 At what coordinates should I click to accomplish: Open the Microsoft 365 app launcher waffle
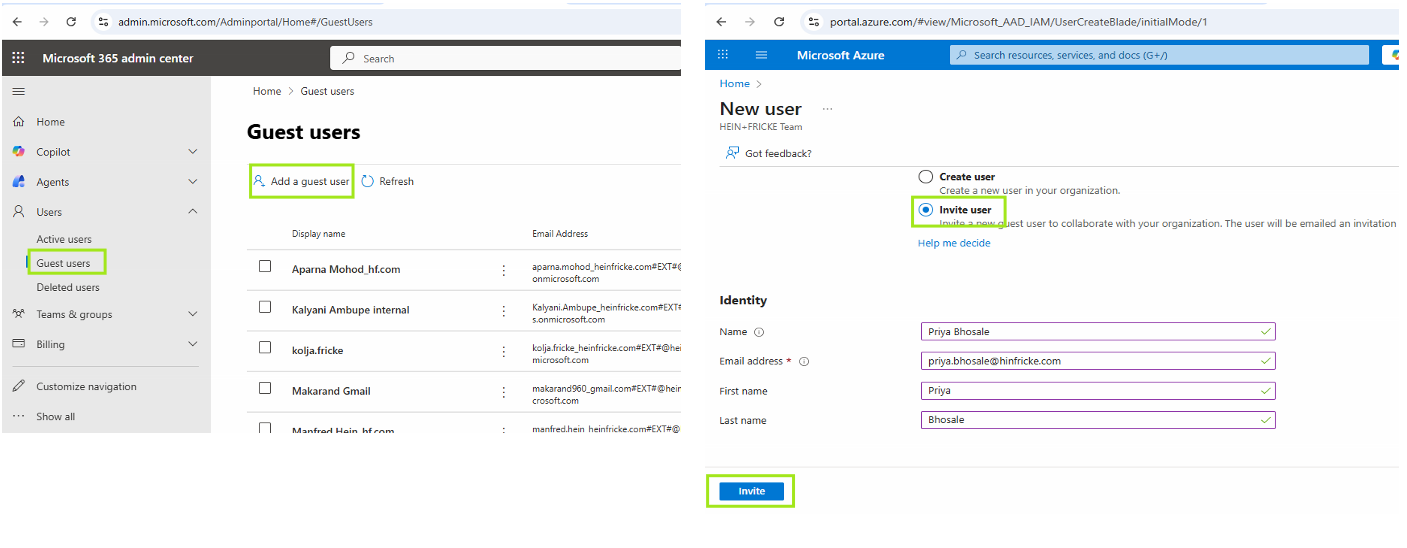[18, 58]
